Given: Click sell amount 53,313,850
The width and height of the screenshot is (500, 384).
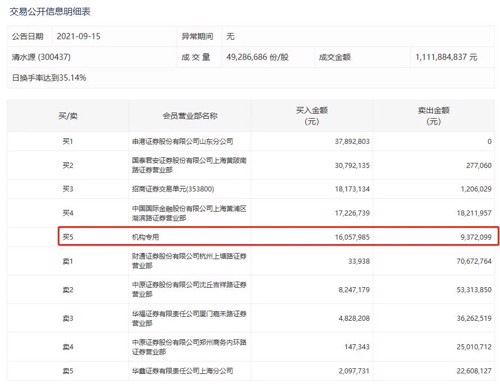Looking at the screenshot, I should tap(474, 290).
